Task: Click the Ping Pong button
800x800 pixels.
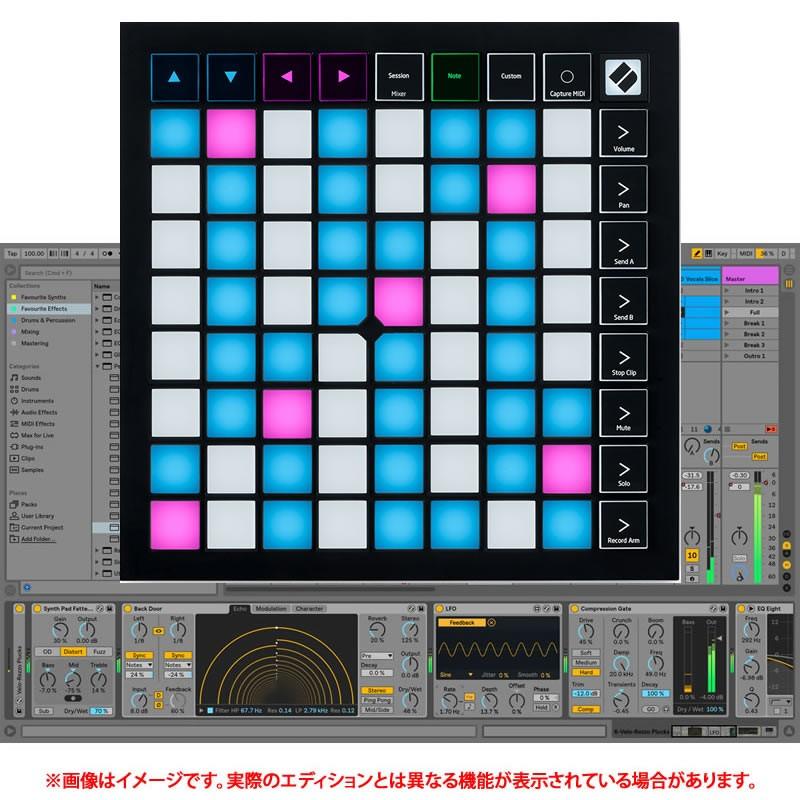Action: pyautogui.click(x=376, y=700)
